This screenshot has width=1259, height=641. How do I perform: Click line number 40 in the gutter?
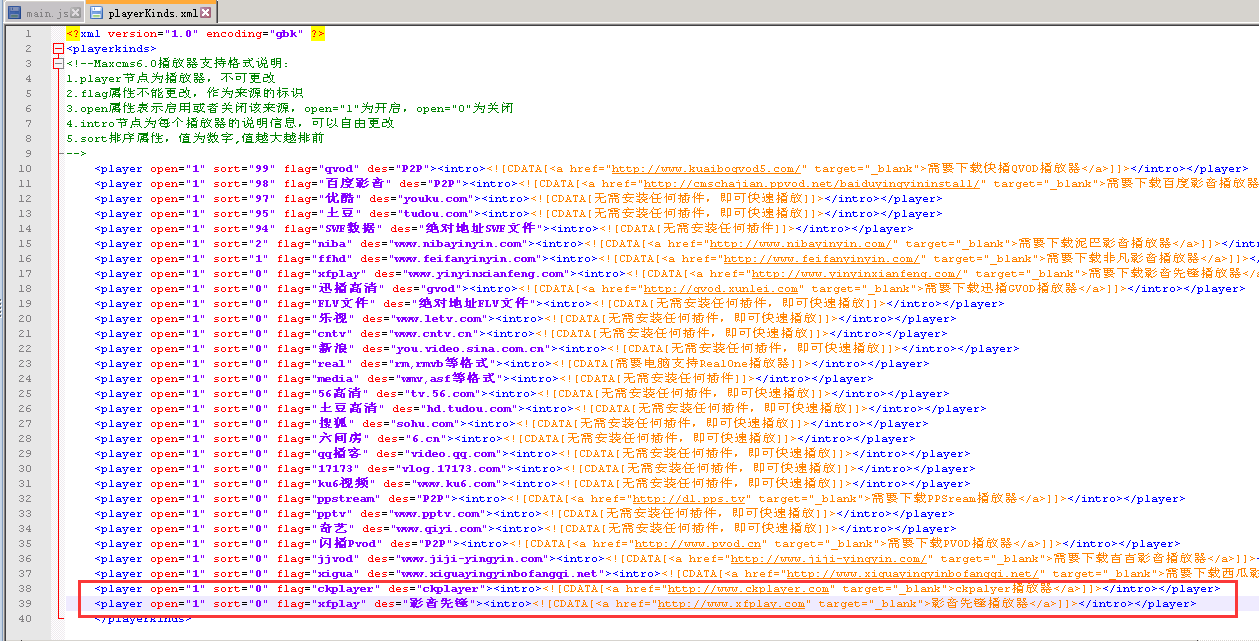26,619
